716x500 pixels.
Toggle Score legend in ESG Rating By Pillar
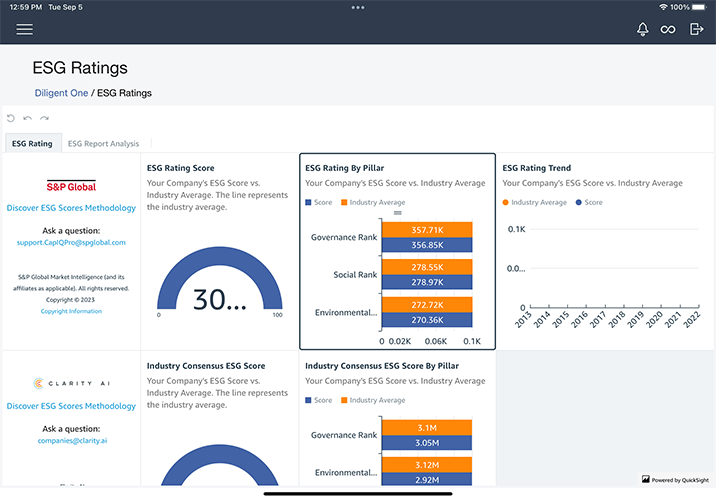319,202
